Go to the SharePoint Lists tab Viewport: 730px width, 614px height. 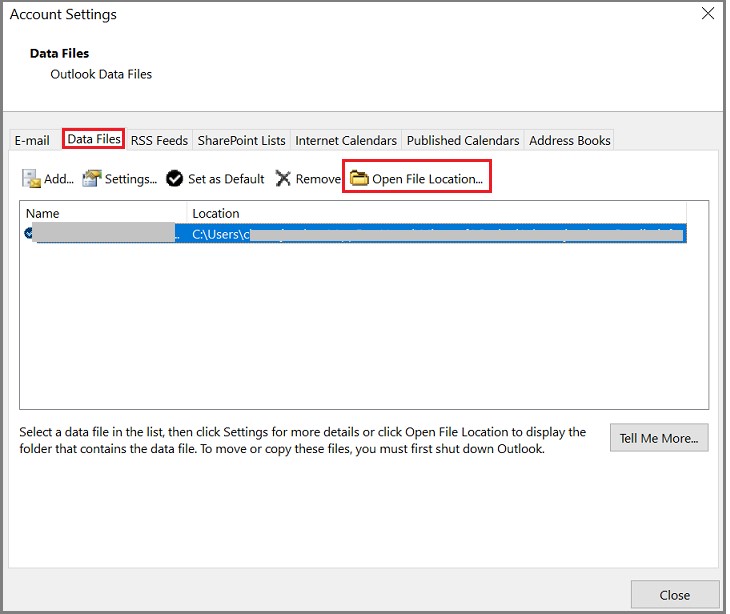click(x=241, y=140)
